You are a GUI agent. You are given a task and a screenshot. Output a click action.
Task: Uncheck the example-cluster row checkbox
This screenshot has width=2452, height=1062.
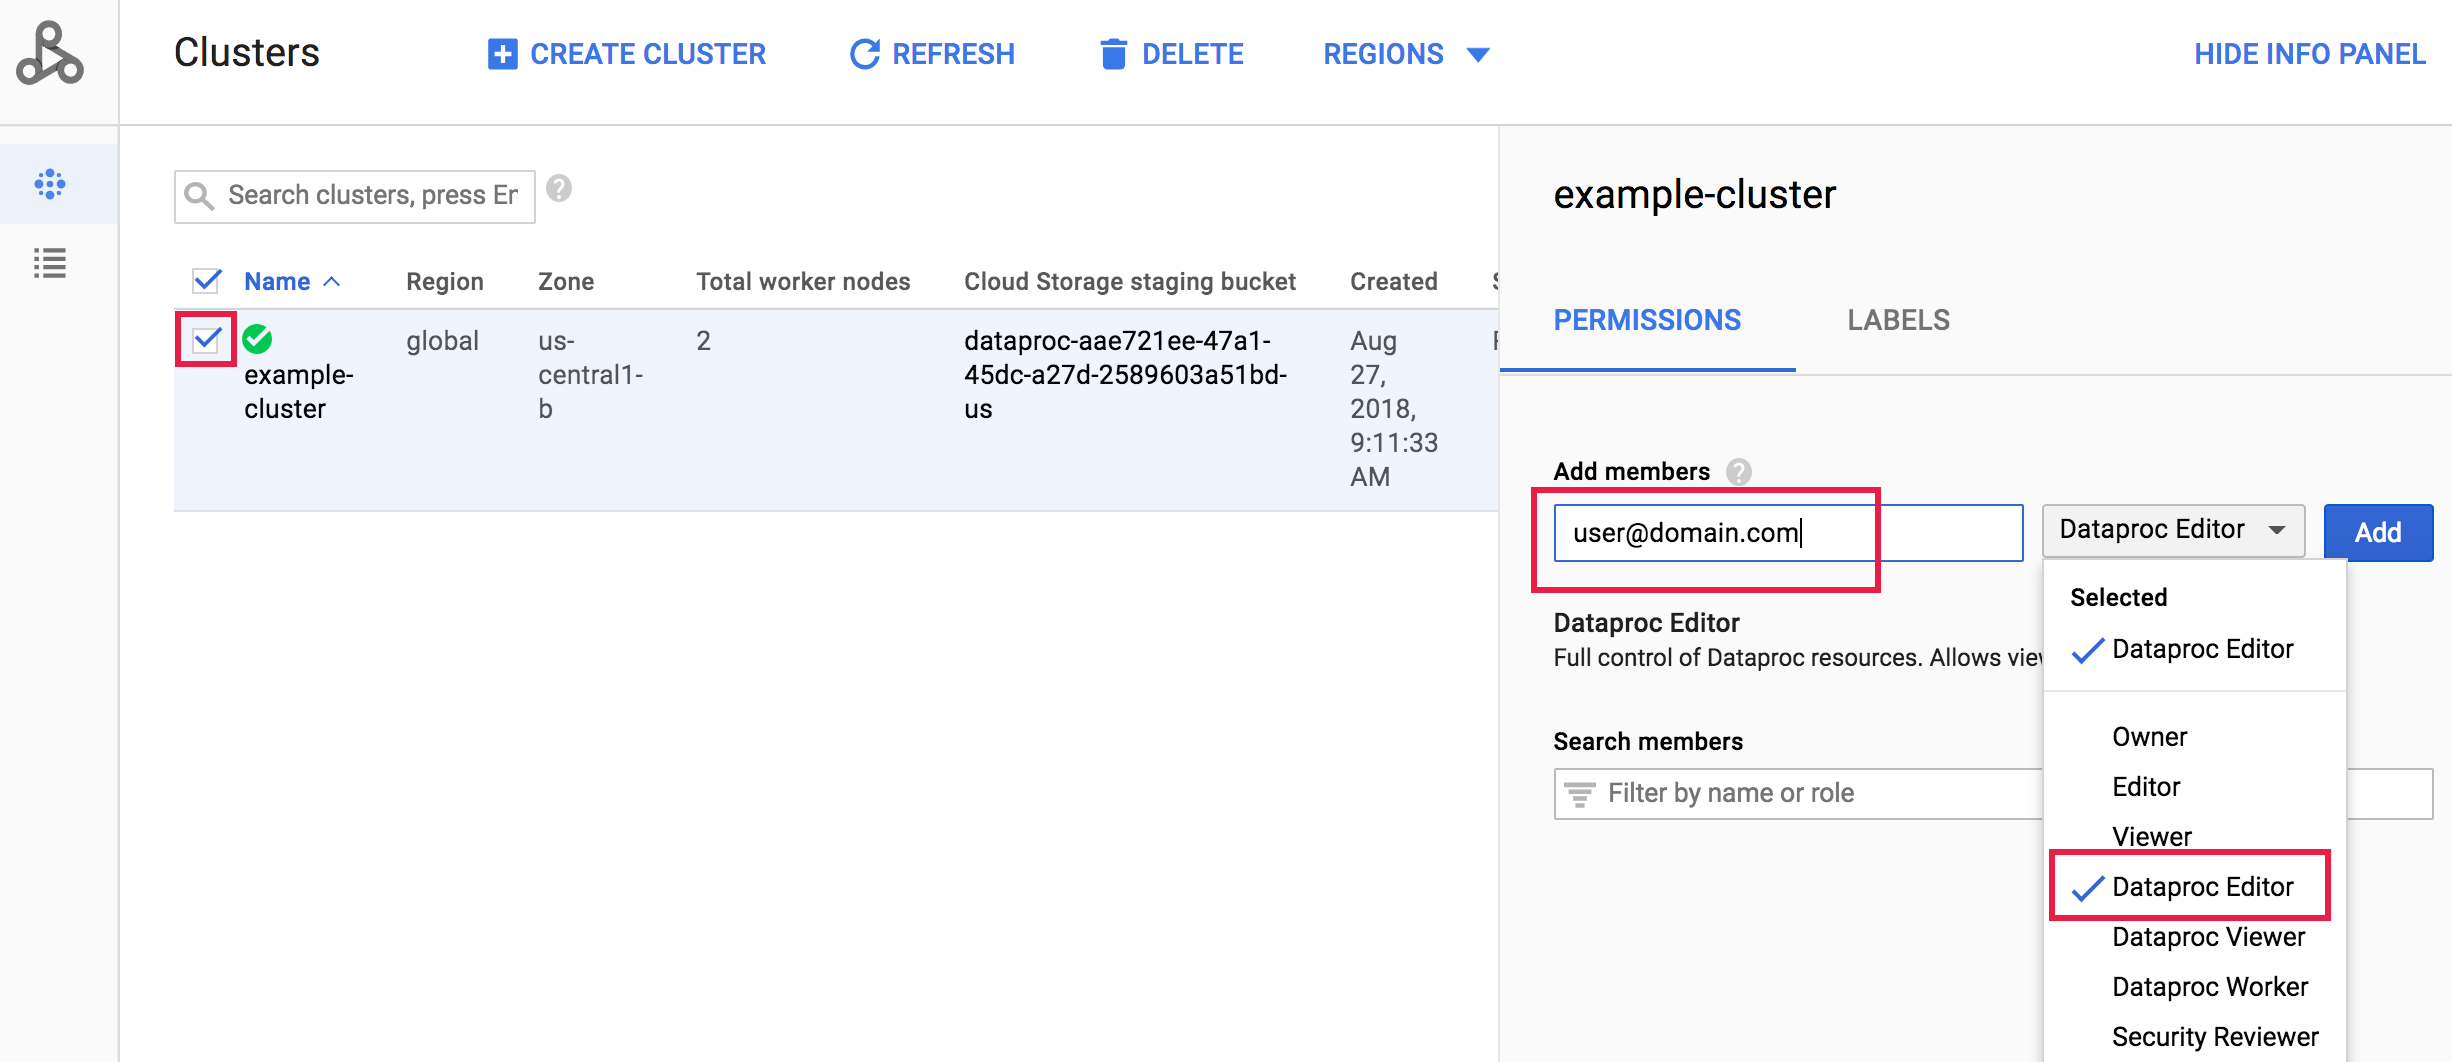tap(207, 340)
